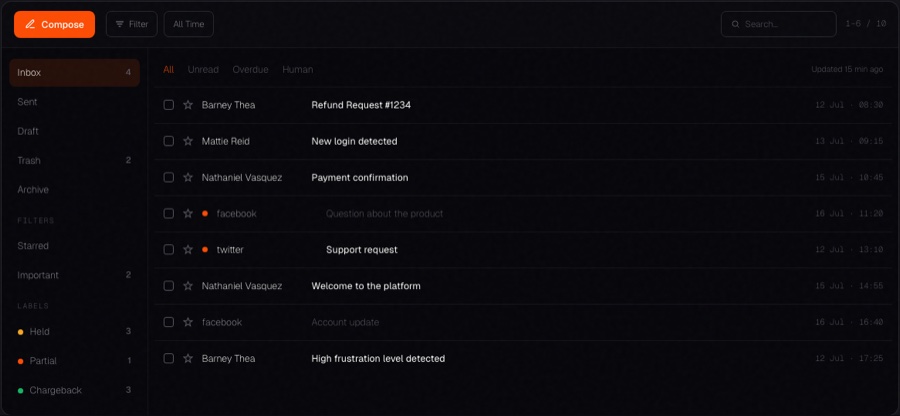Screen dimensions: 900x416
Task: Click the yellow Held label dot
Action: (x=21, y=332)
